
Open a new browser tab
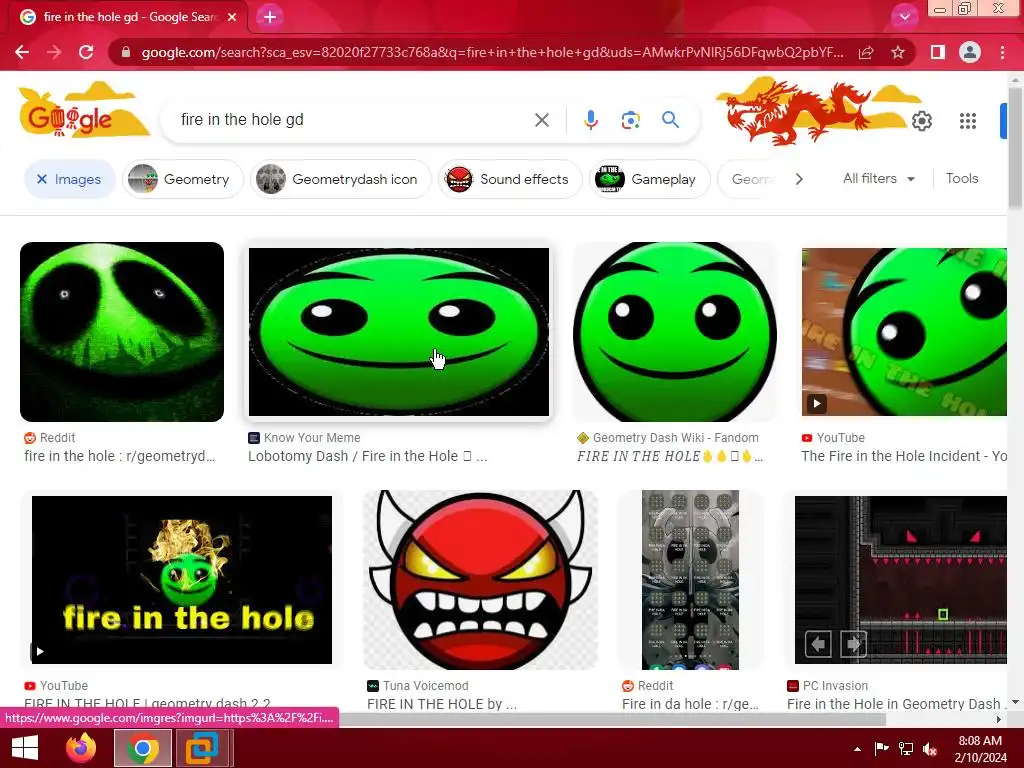[270, 17]
